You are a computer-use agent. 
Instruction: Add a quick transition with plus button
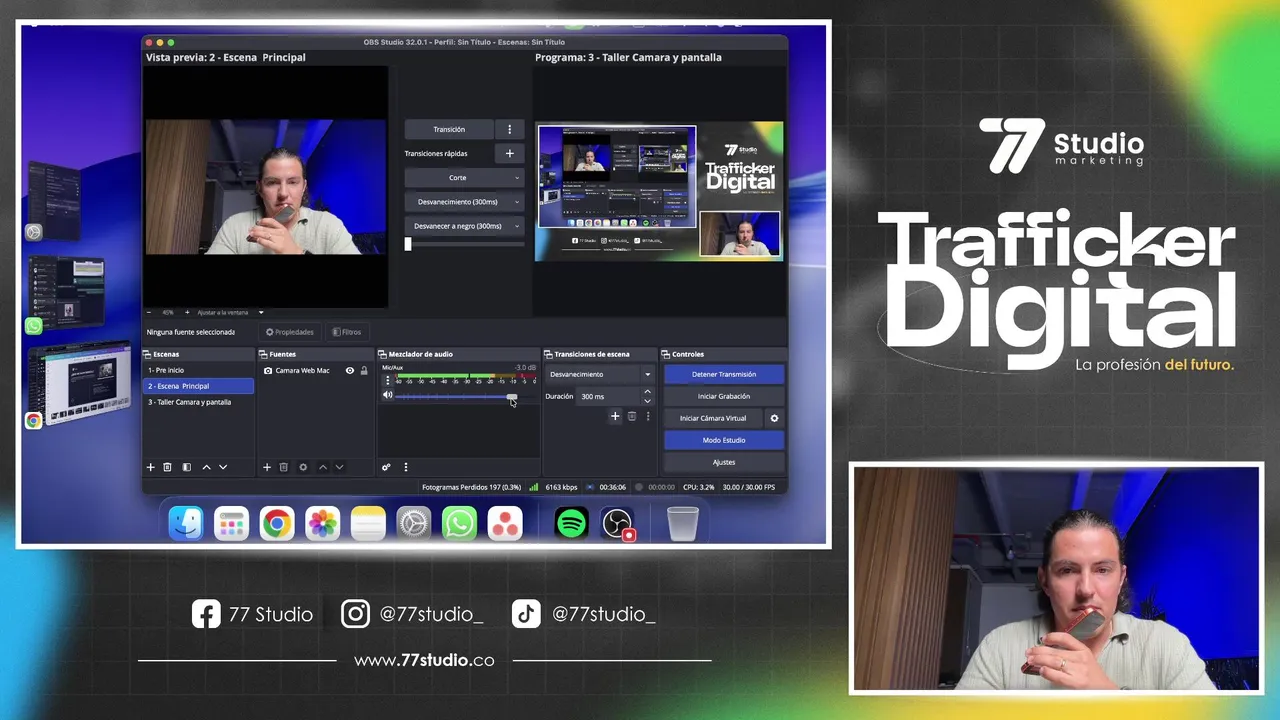point(509,153)
